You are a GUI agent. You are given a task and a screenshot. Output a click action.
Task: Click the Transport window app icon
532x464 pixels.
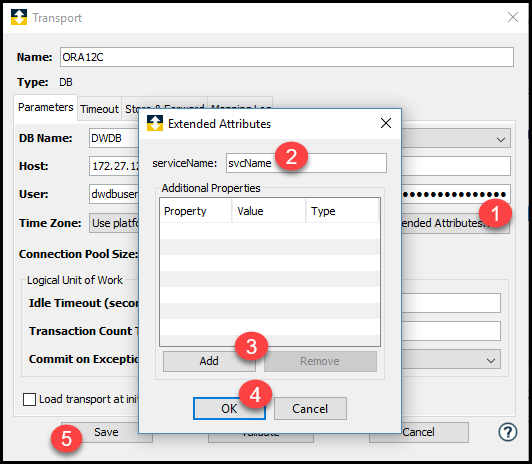[x=19, y=17]
